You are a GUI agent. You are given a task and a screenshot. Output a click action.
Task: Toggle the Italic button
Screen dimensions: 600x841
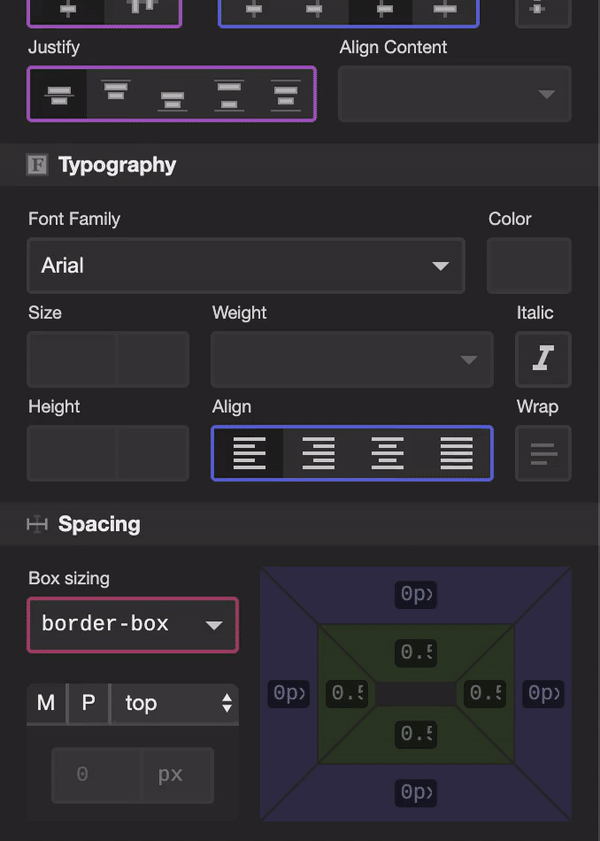(x=543, y=359)
